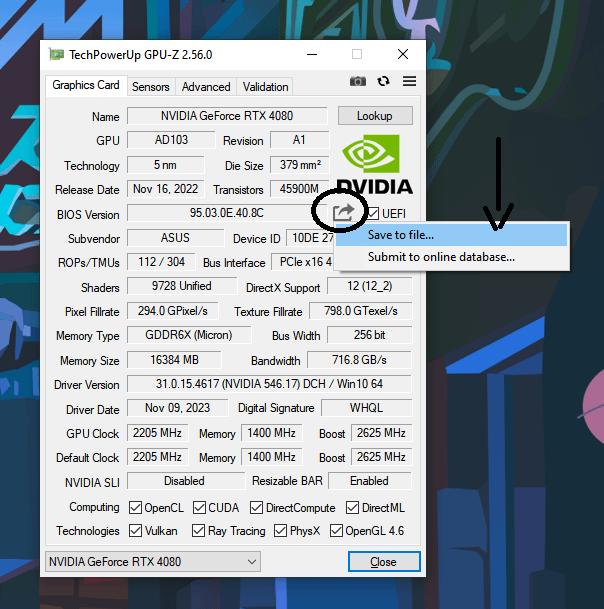
Task: Switch to the Sensors tab
Action: pyautogui.click(x=151, y=87)
